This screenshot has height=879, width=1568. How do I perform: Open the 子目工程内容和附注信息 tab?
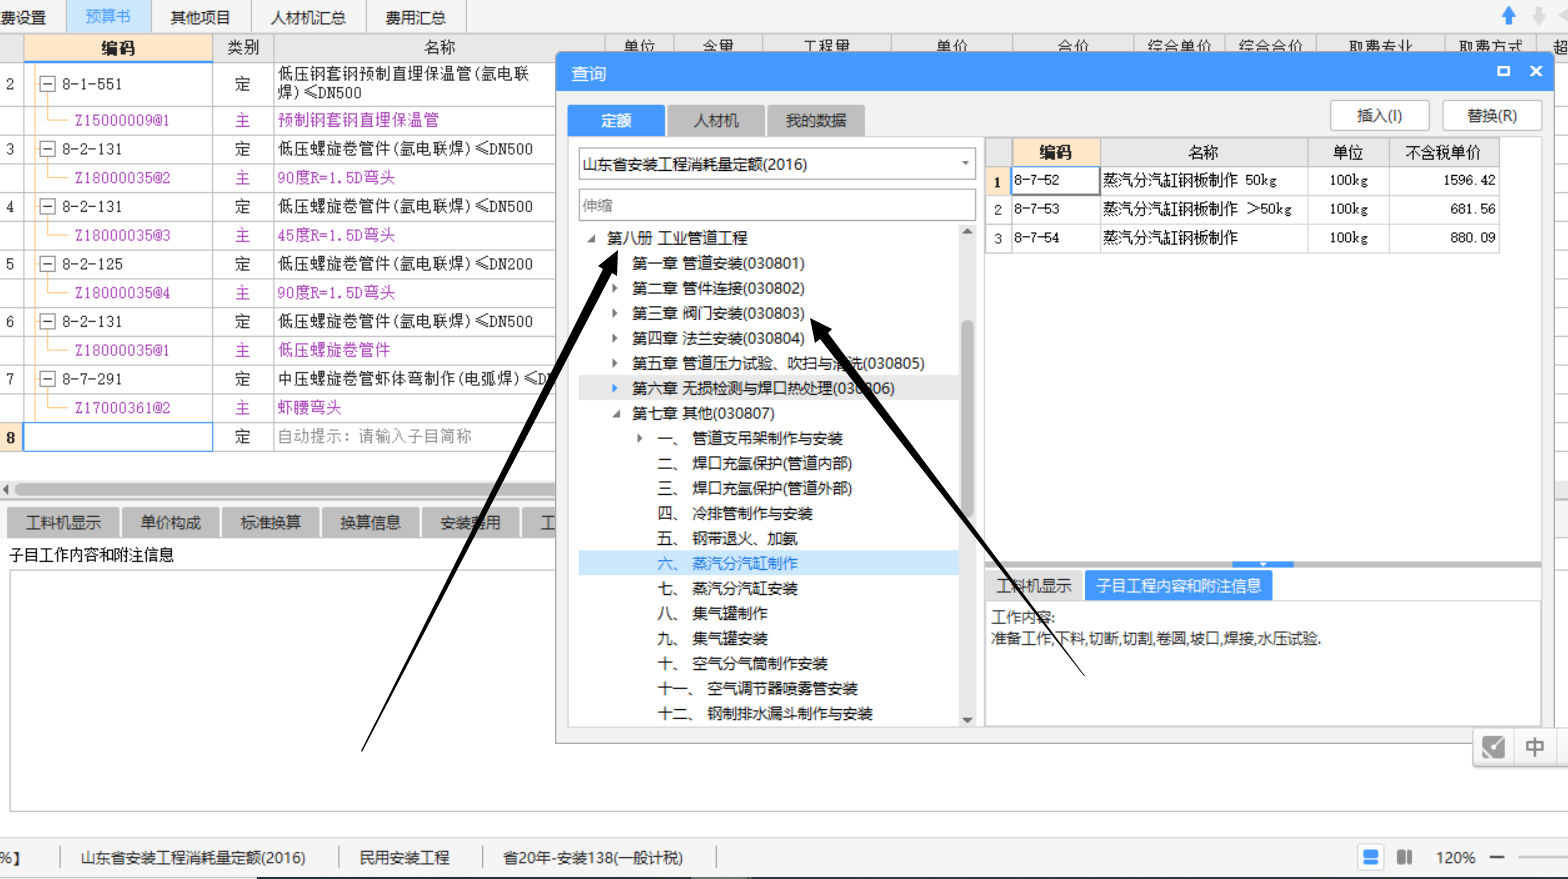point(1178,585)
